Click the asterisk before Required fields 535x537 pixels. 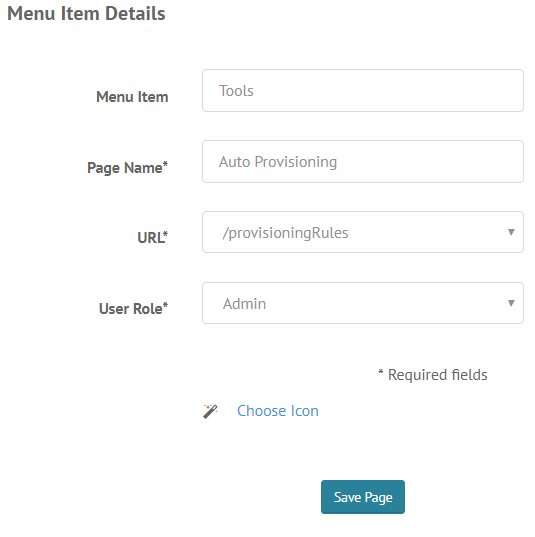tap(381, 372)
